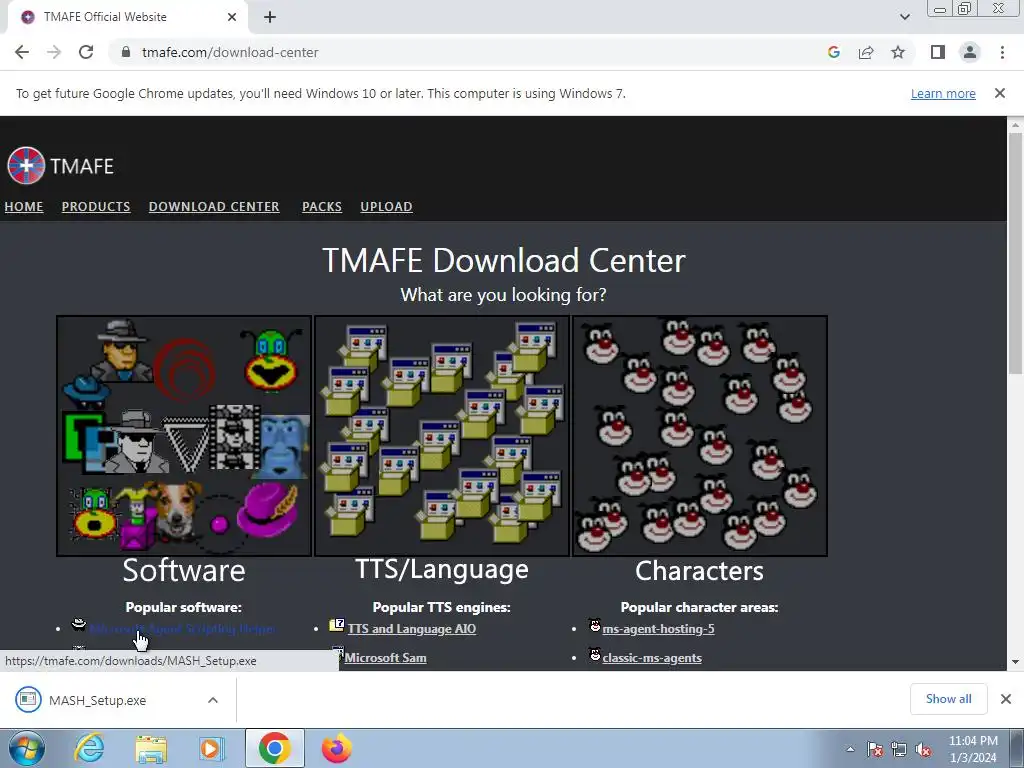Open the Chrome side panel icon

[x=938, y=52]
